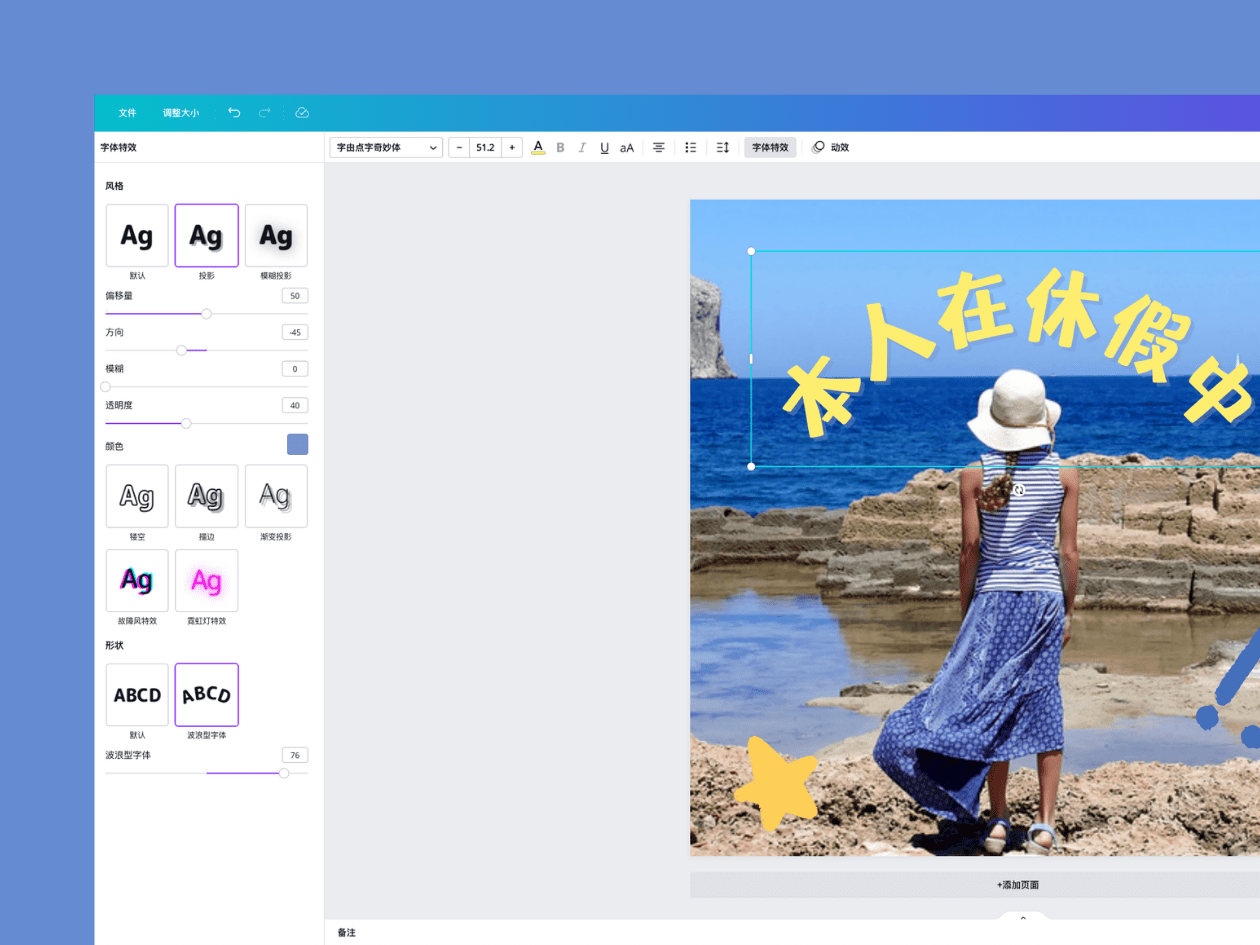Check cloud save status icon
1260x945 pixels.
coord(302,113)
